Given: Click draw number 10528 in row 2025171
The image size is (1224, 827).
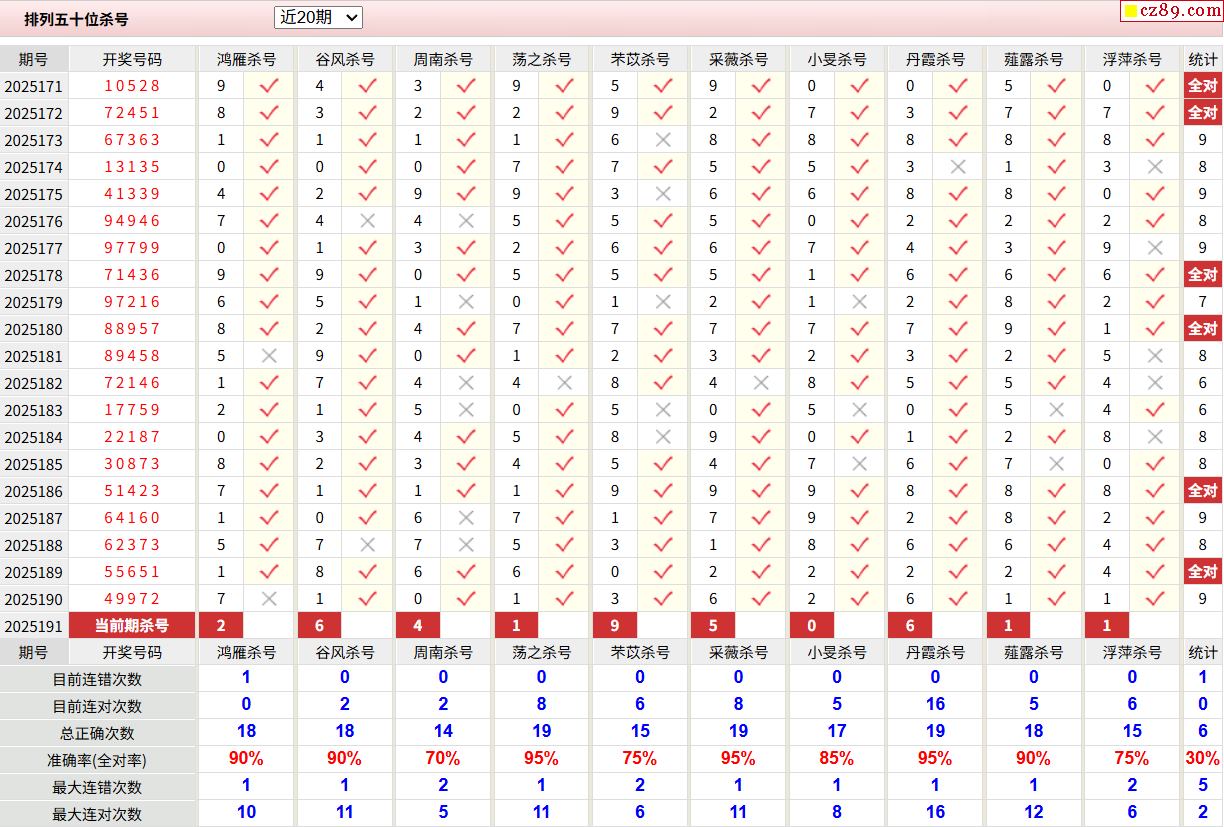Looking at the screenshot, I should [x=132, y=86].
